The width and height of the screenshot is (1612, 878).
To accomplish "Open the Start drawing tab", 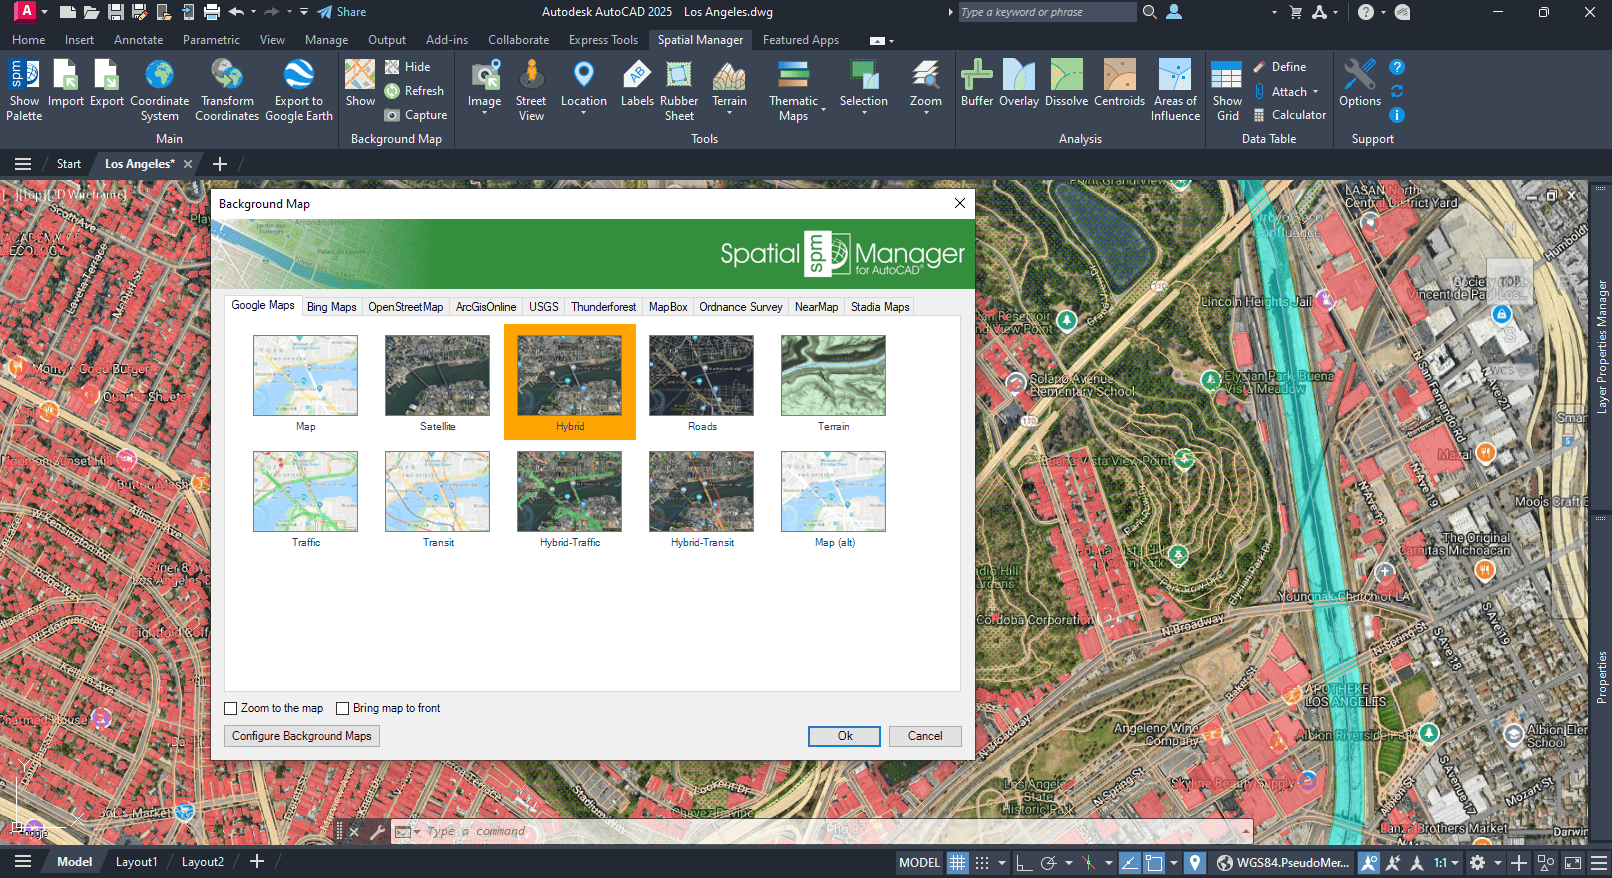I will pyautogui.click(x=69, y=164).
